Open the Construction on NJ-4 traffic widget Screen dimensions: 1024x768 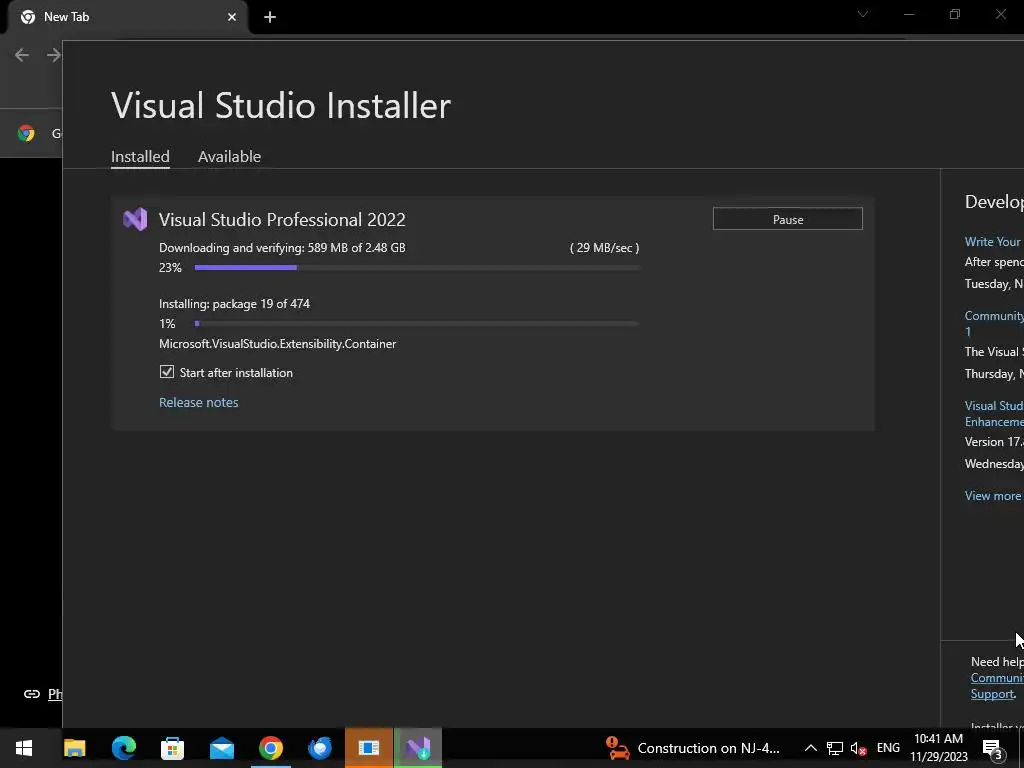click(x=693, y=748)
